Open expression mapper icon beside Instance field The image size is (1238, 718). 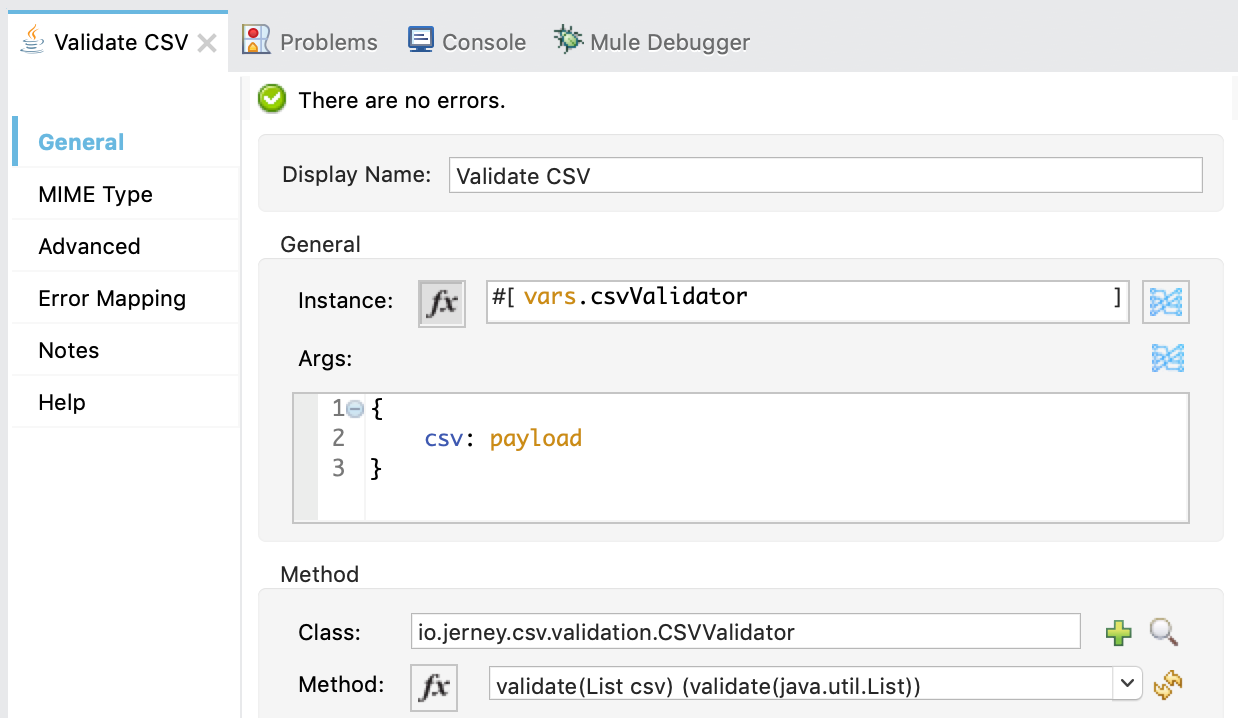(x=1166, y=301)
